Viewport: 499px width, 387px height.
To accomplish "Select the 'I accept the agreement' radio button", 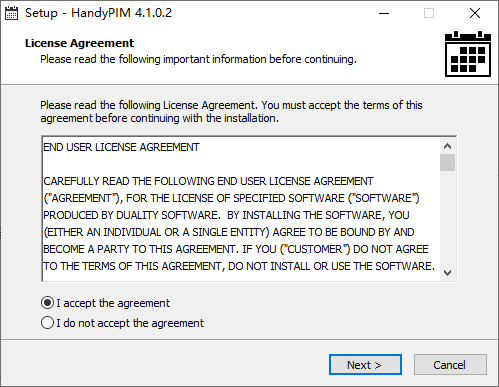I will click(48, 303).
